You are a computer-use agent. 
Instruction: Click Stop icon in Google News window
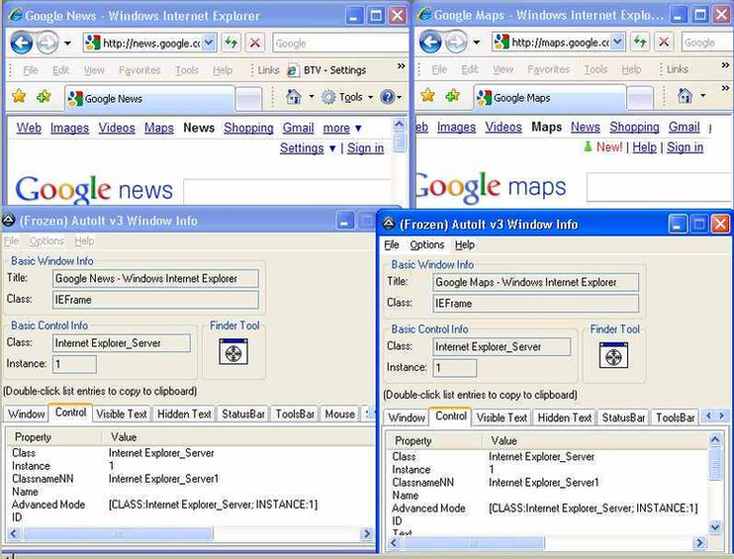[255, 43]
